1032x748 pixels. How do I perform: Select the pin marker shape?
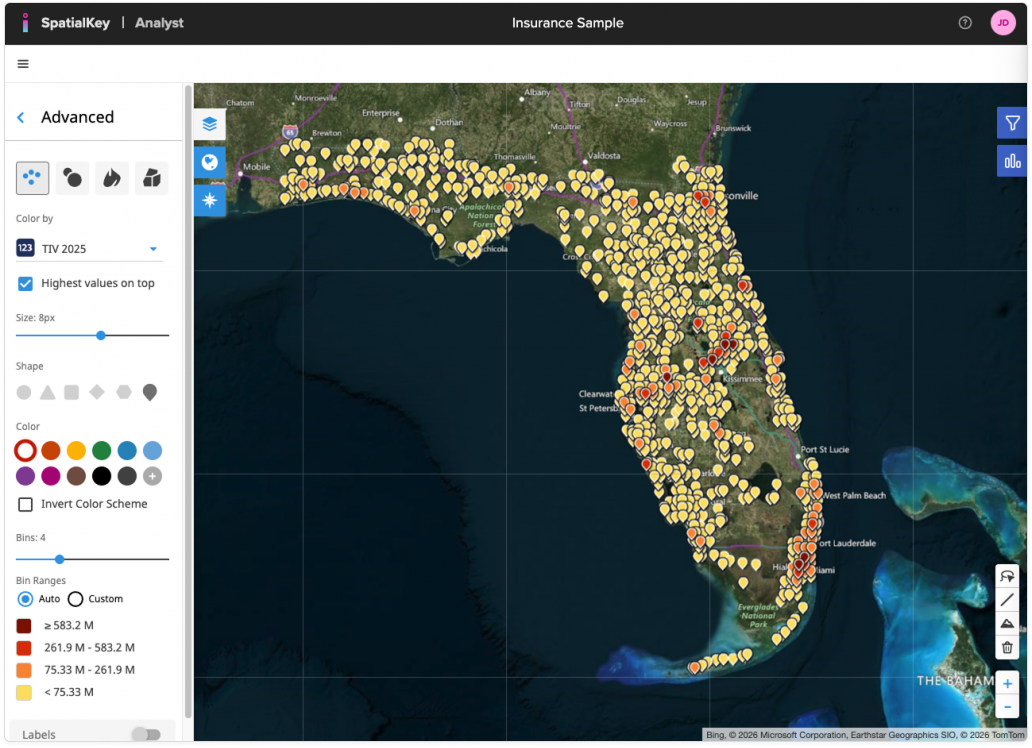coord(150,392)
